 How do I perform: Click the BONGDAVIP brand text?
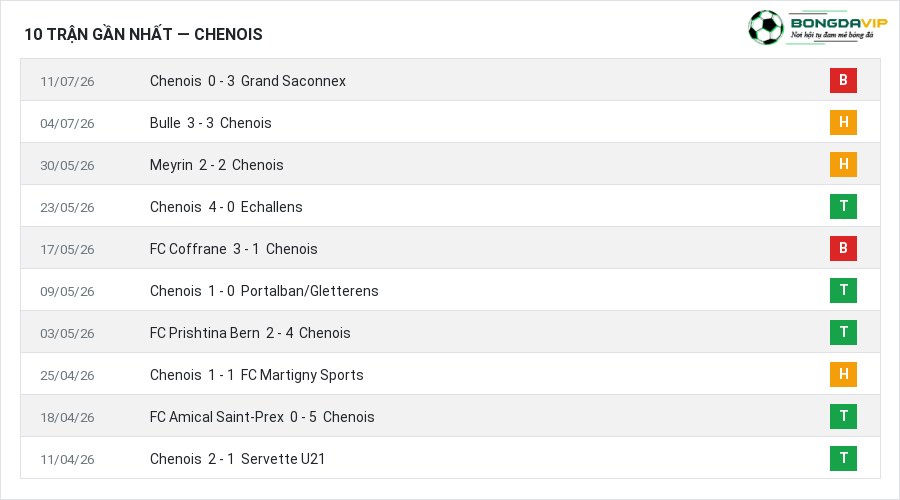[839, 23]
